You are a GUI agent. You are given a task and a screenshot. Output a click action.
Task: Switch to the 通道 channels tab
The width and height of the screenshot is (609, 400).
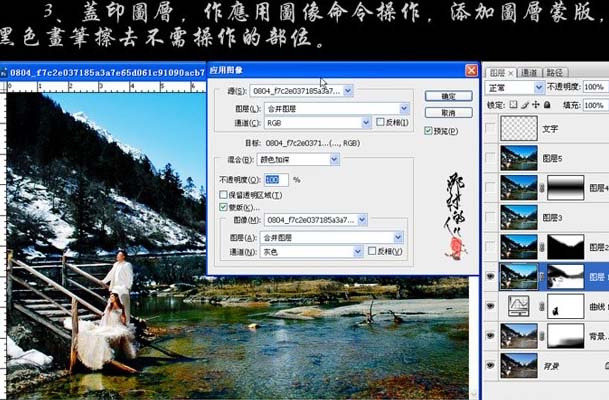529,72
